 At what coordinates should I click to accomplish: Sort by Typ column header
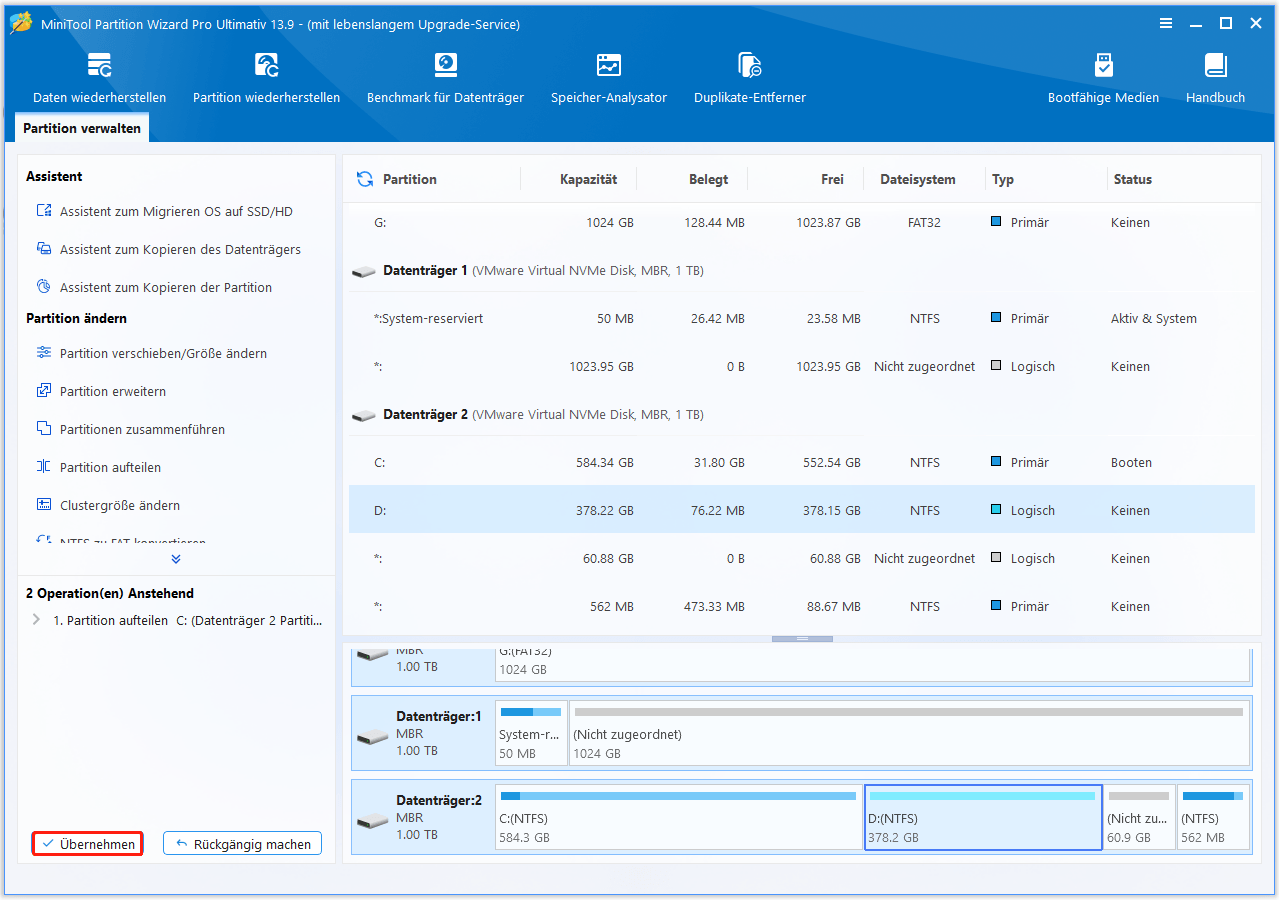click(x=1003, y=180)
